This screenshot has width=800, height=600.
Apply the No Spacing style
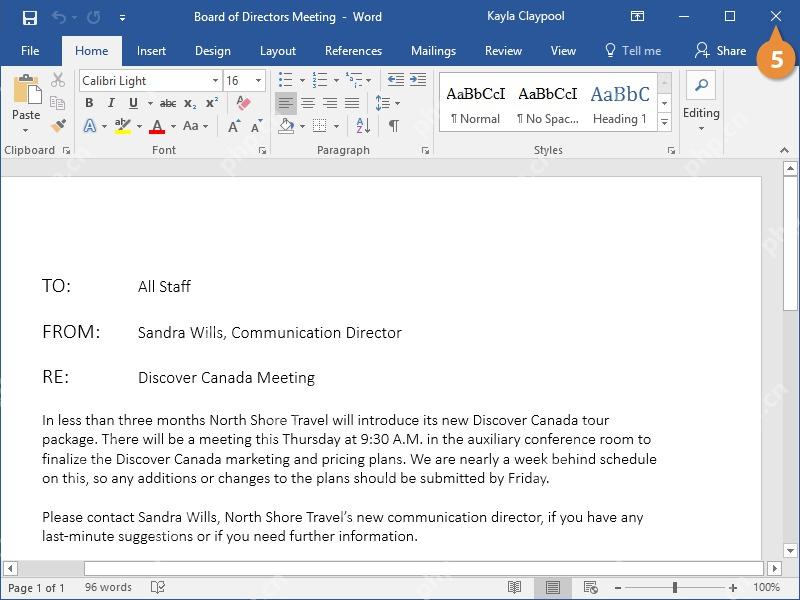pyautogui.click(x=547, y=104)
